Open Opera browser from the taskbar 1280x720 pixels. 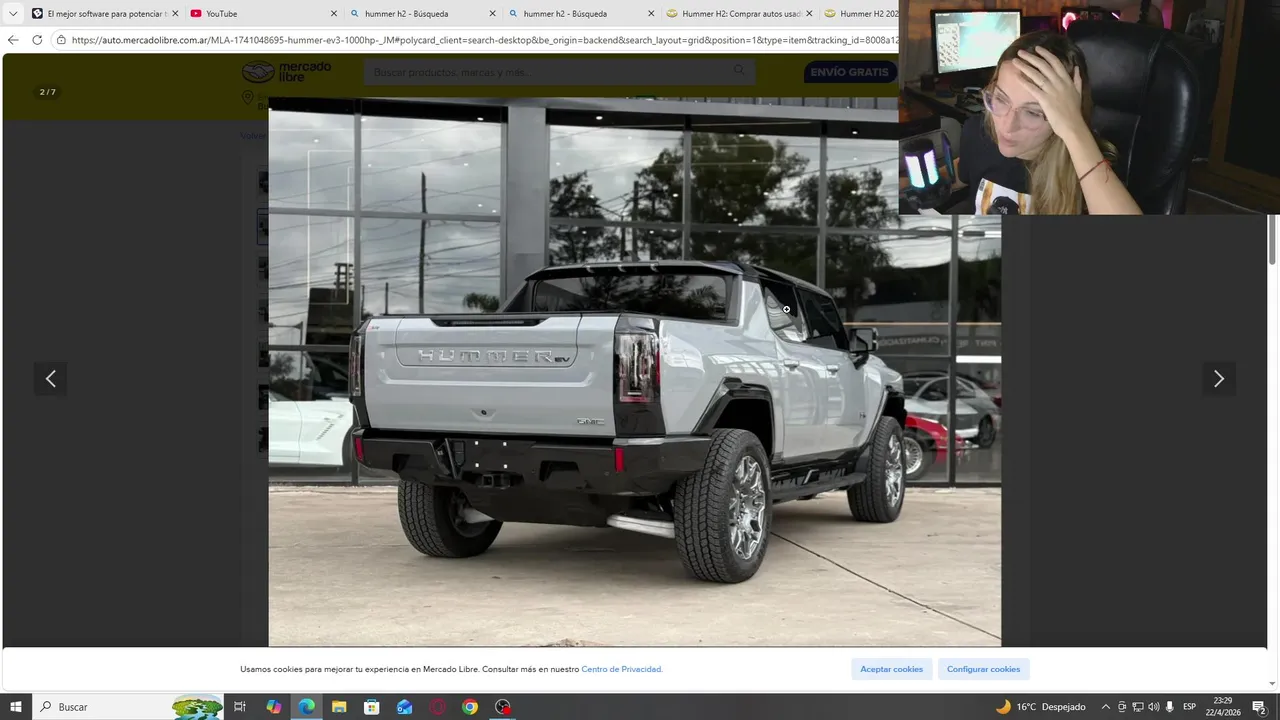click(x=437, y=707)
